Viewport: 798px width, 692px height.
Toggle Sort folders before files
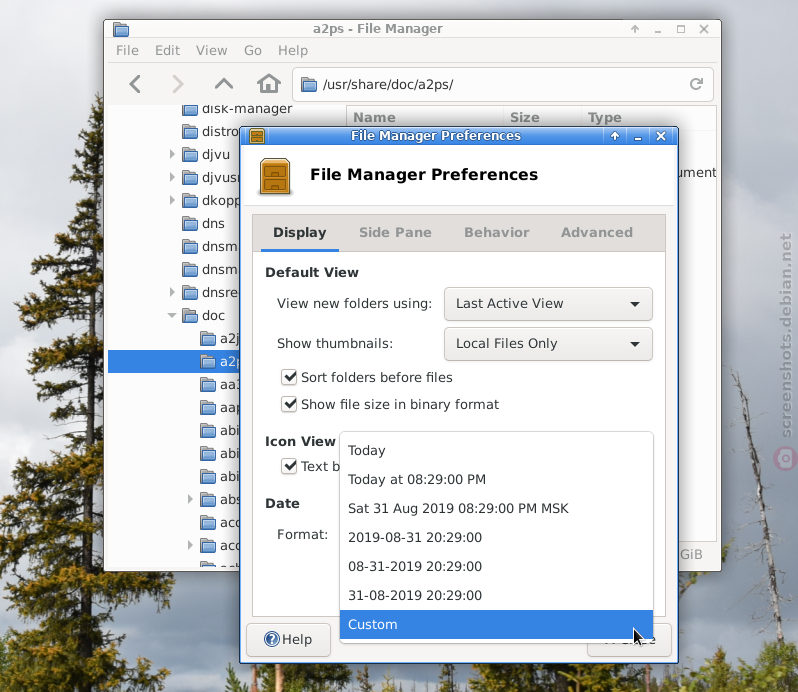point(289,377)
